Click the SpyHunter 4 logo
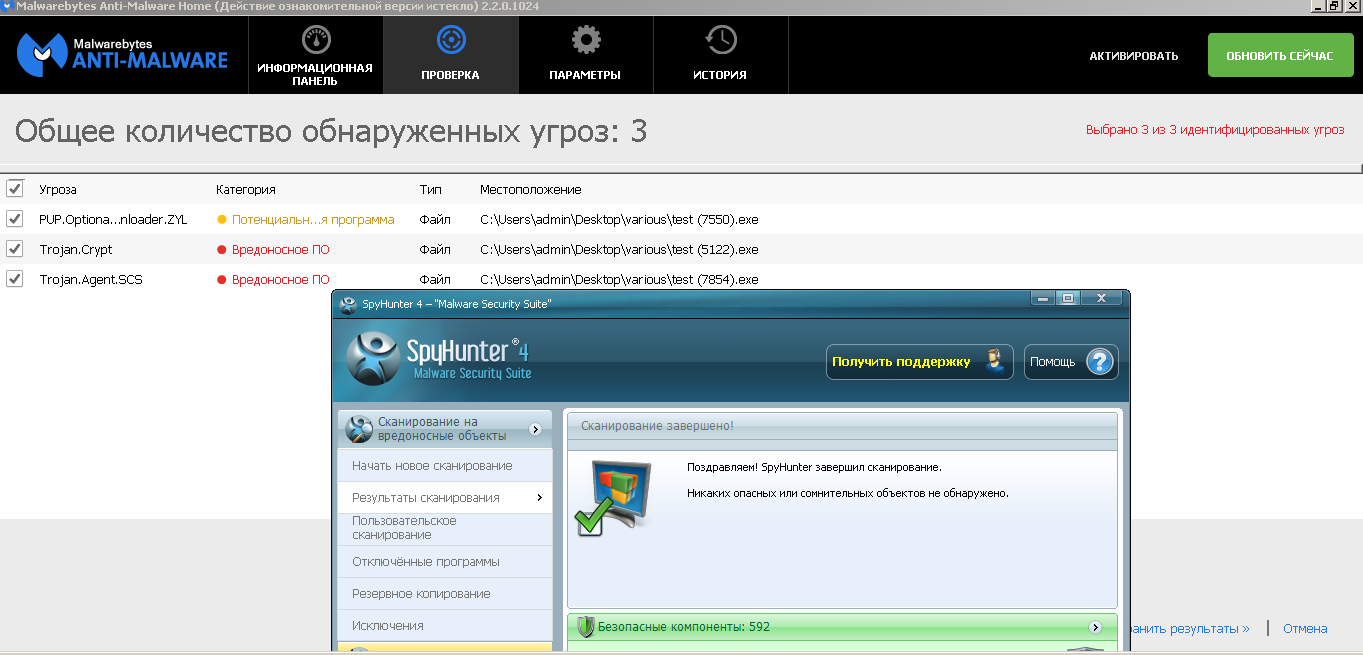The width and height of the screenshot is (1363, 655). tap(440, 358)
